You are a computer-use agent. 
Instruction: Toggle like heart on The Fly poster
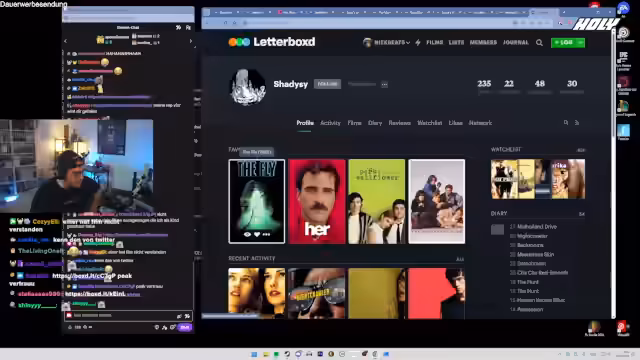click(257, 234)
